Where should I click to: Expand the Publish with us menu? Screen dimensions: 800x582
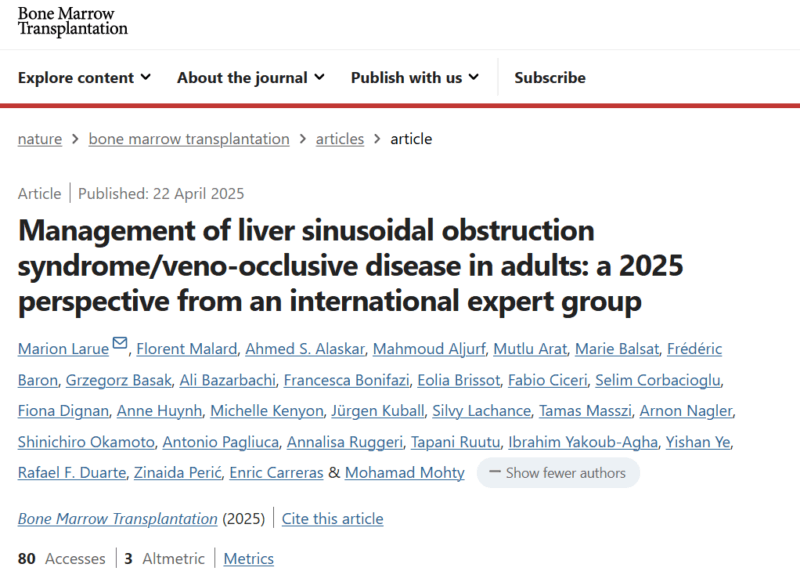[x=415, y=78]
